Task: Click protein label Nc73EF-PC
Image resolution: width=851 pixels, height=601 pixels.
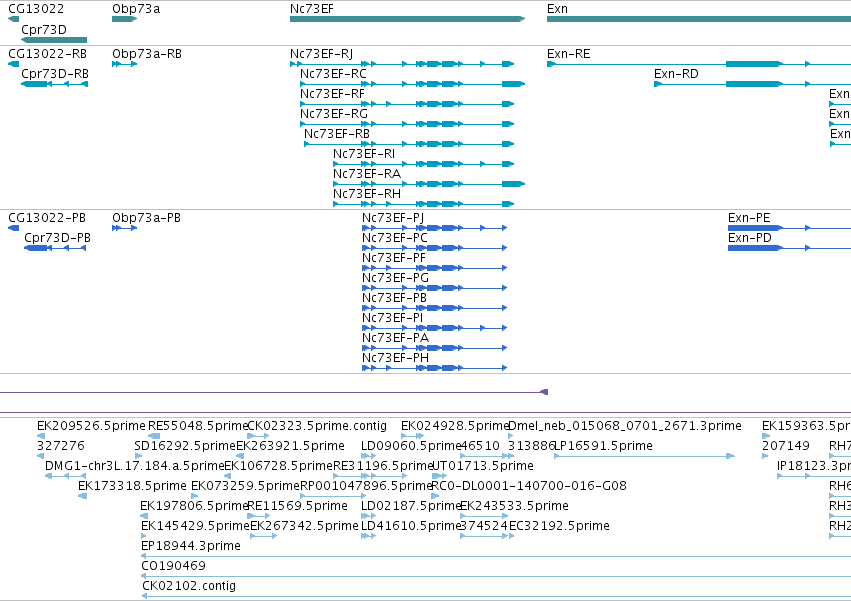Action: click(395, 238)
